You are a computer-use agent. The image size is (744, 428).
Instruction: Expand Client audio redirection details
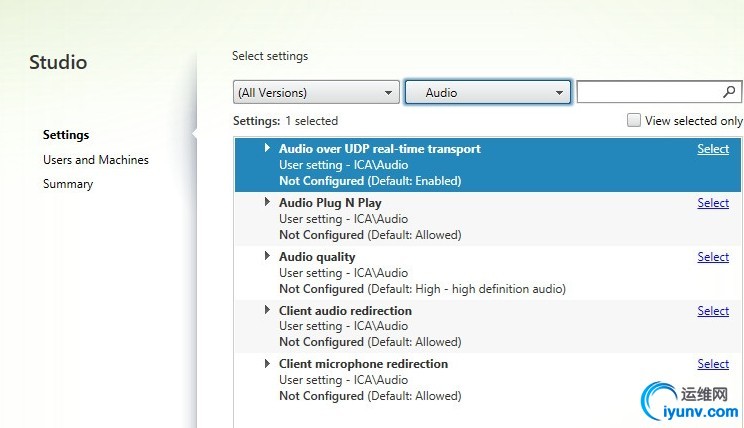(267, 310)
